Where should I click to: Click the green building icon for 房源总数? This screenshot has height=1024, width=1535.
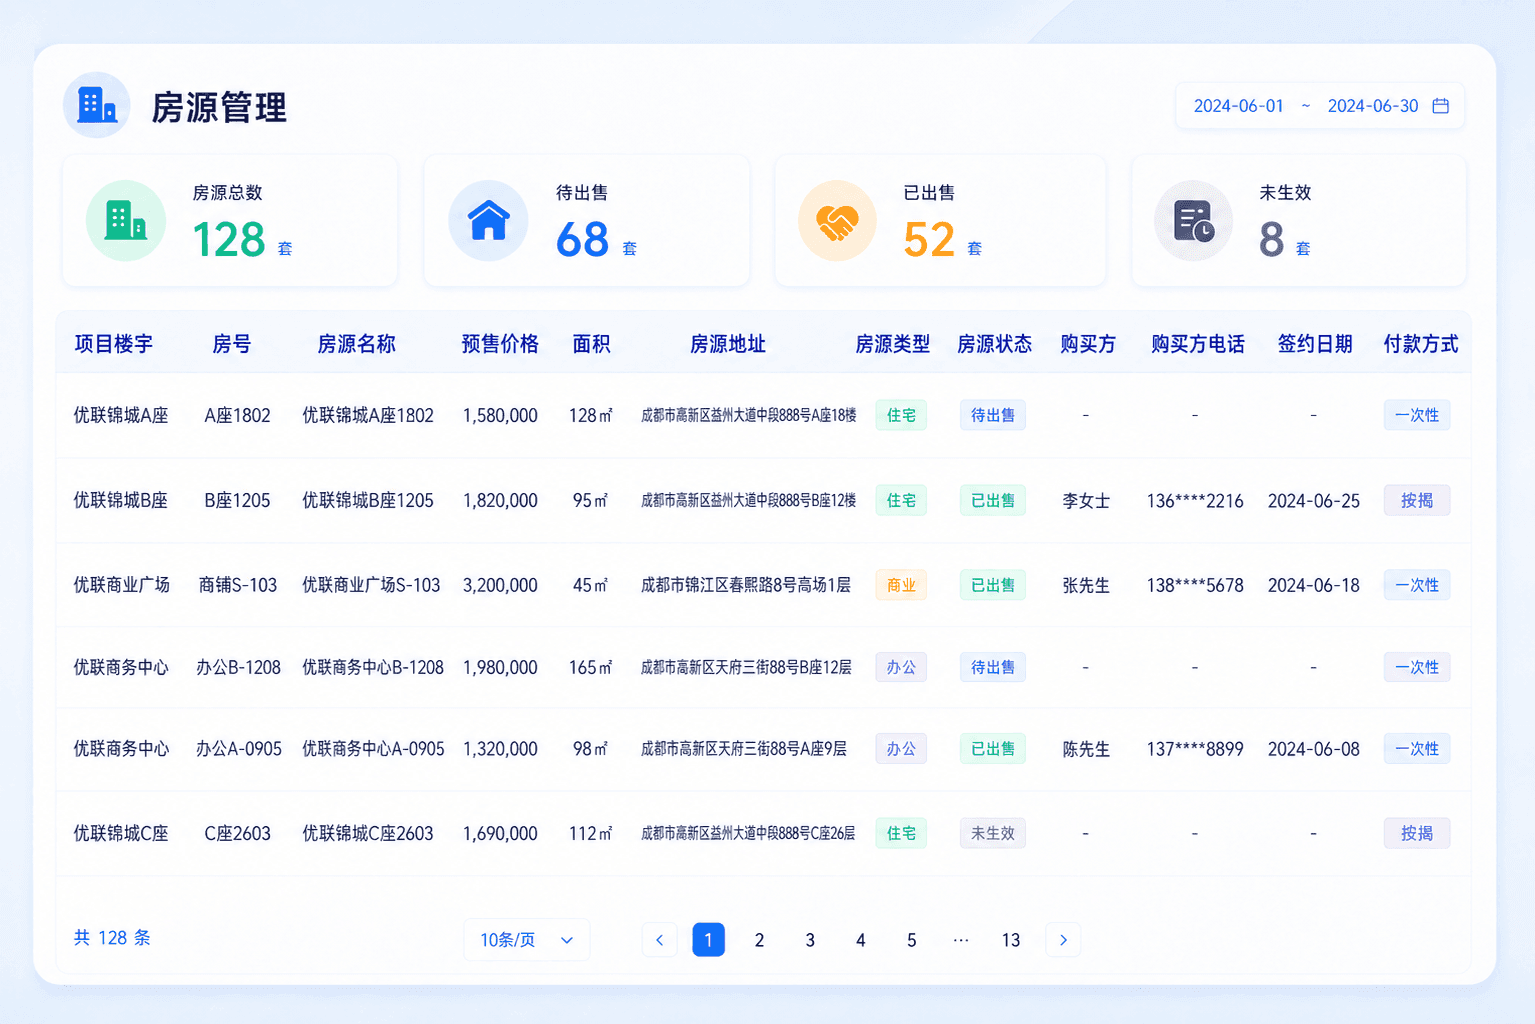pos(126,220)
